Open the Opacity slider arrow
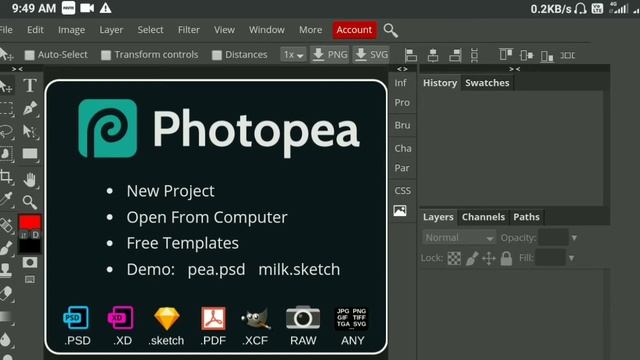Viewport: 640px width, 360px height. 574,238
